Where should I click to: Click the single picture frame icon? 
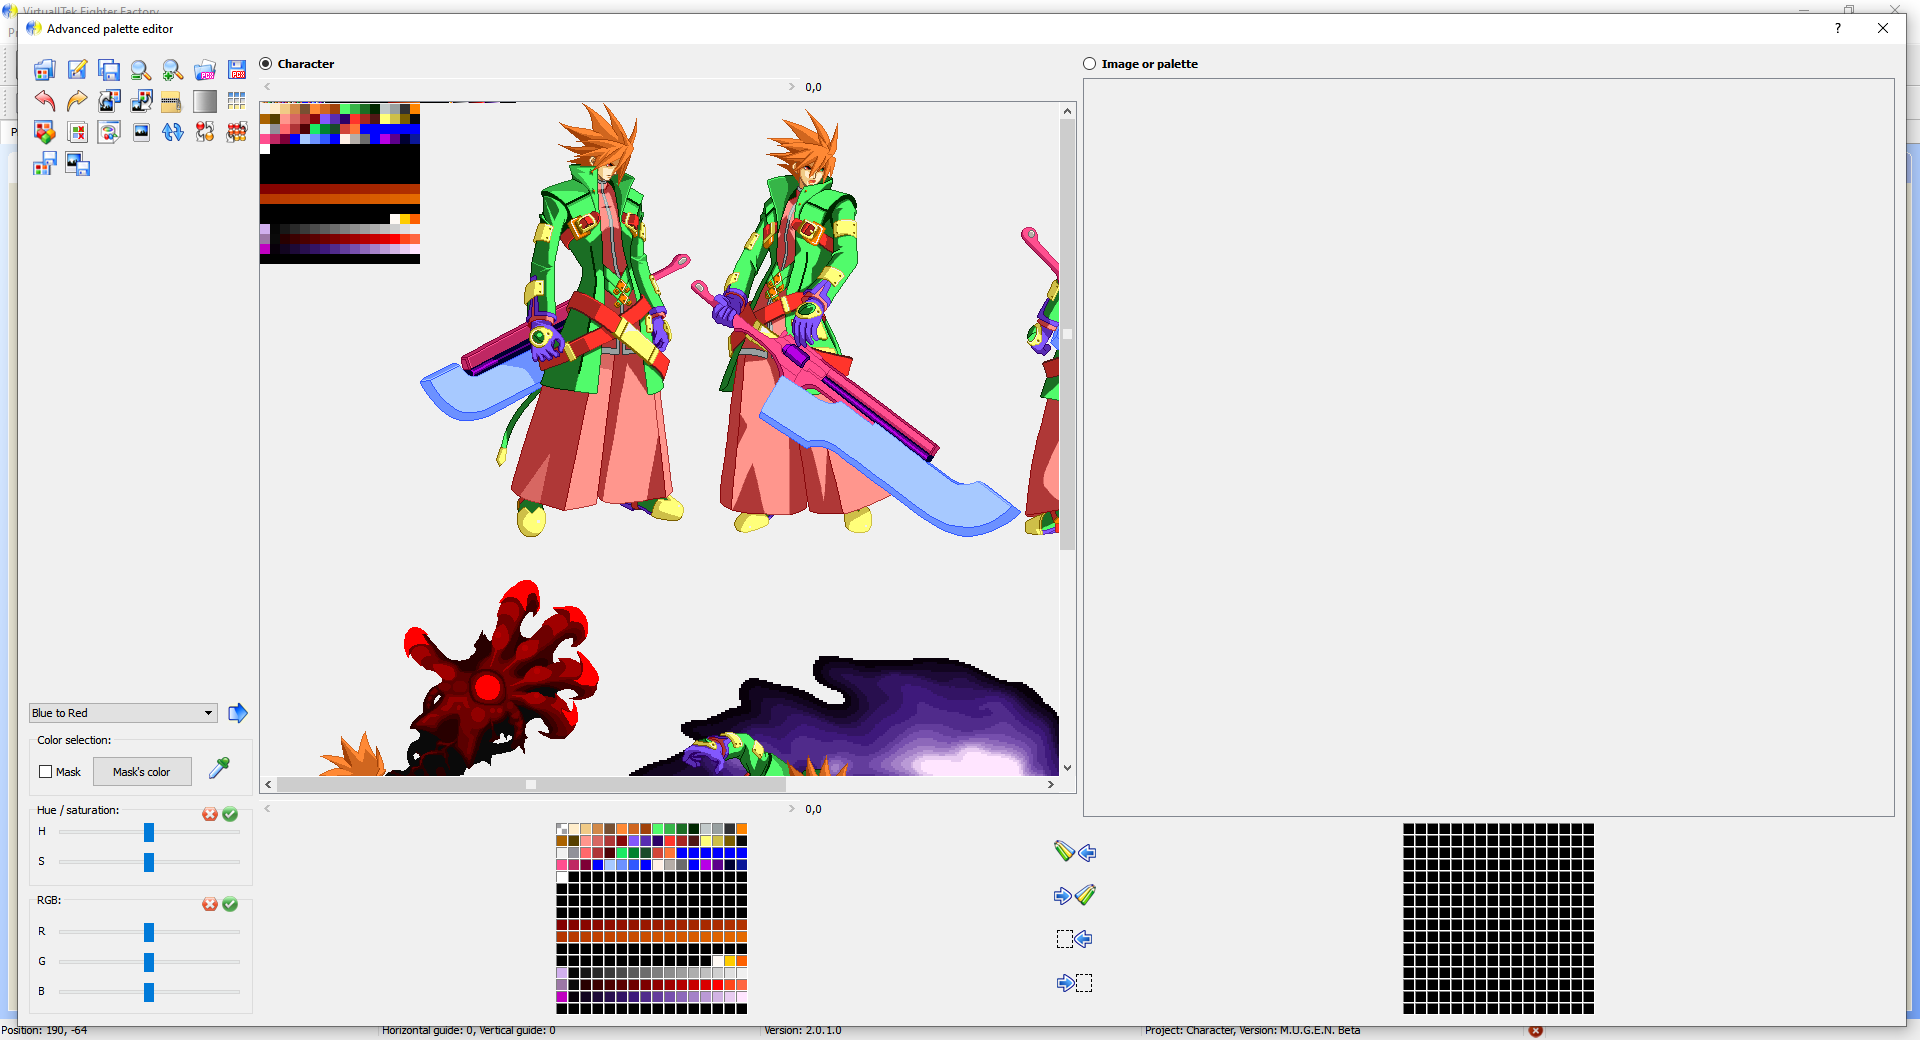(141, 132)
